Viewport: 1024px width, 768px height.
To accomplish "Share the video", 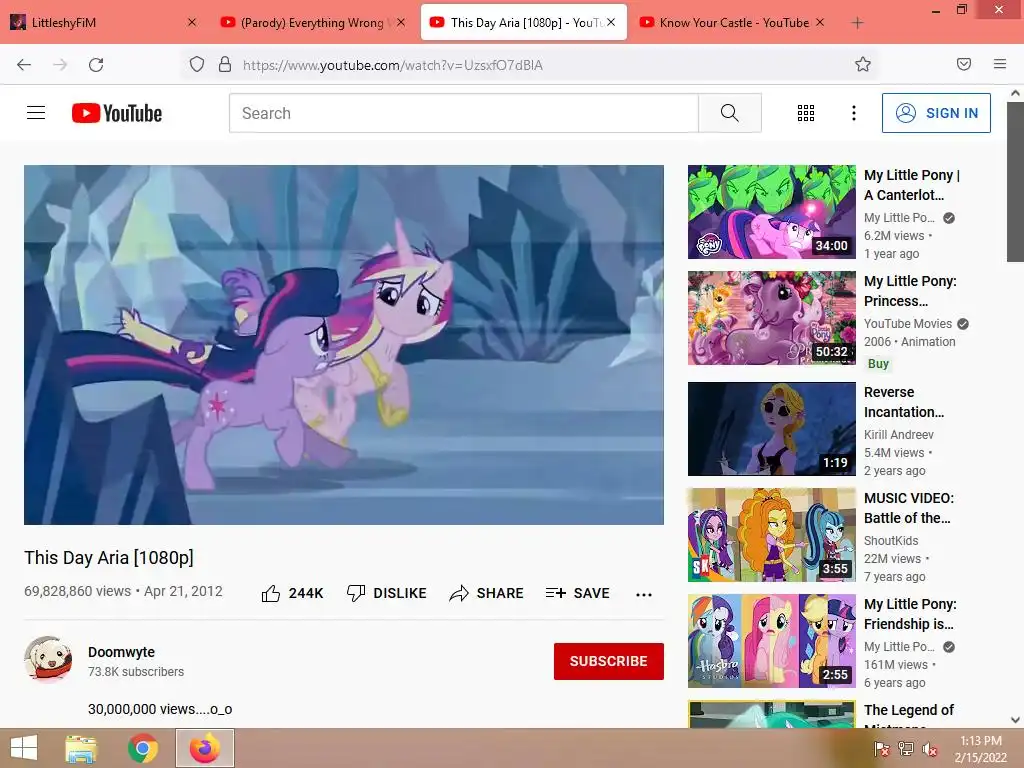I will pos(487,593).
